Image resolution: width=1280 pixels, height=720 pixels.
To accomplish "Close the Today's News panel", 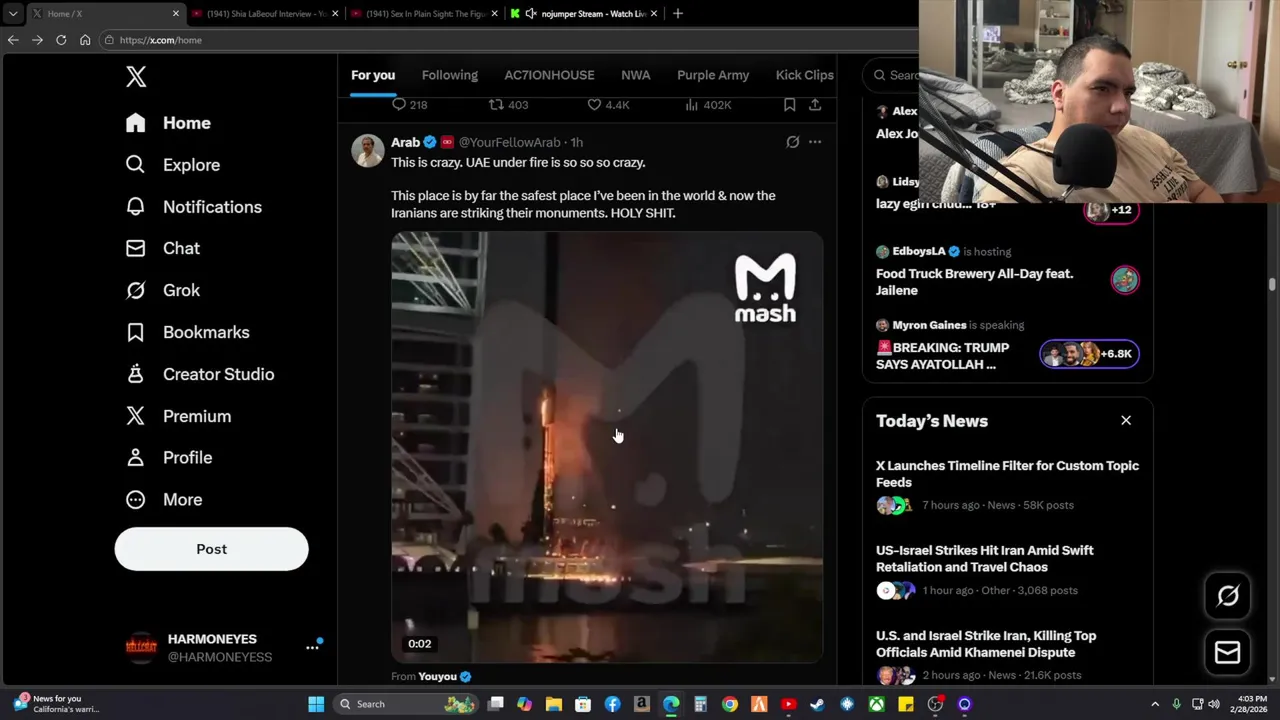I will pyautogui.click(x=1126, y=421).
